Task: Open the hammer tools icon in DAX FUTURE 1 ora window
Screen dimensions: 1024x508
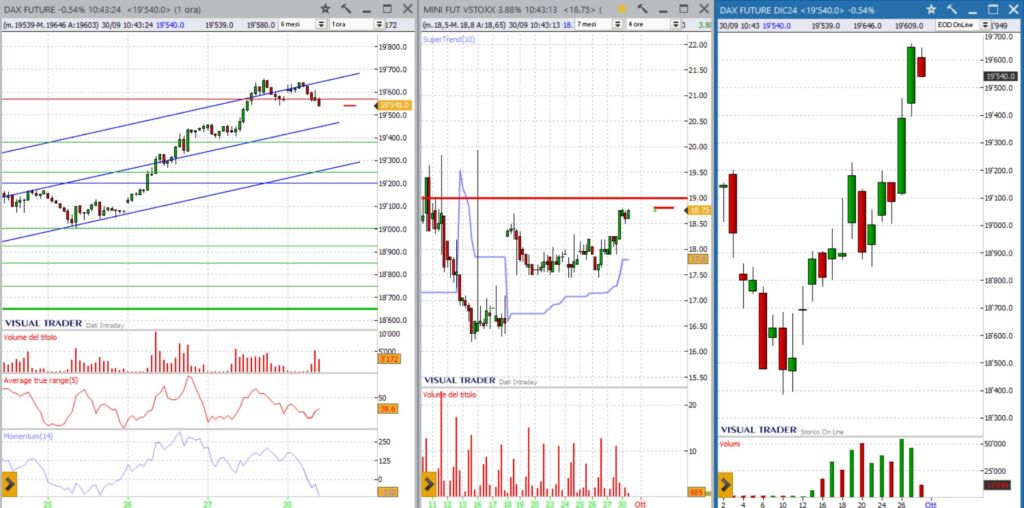Action: point(346,9)
